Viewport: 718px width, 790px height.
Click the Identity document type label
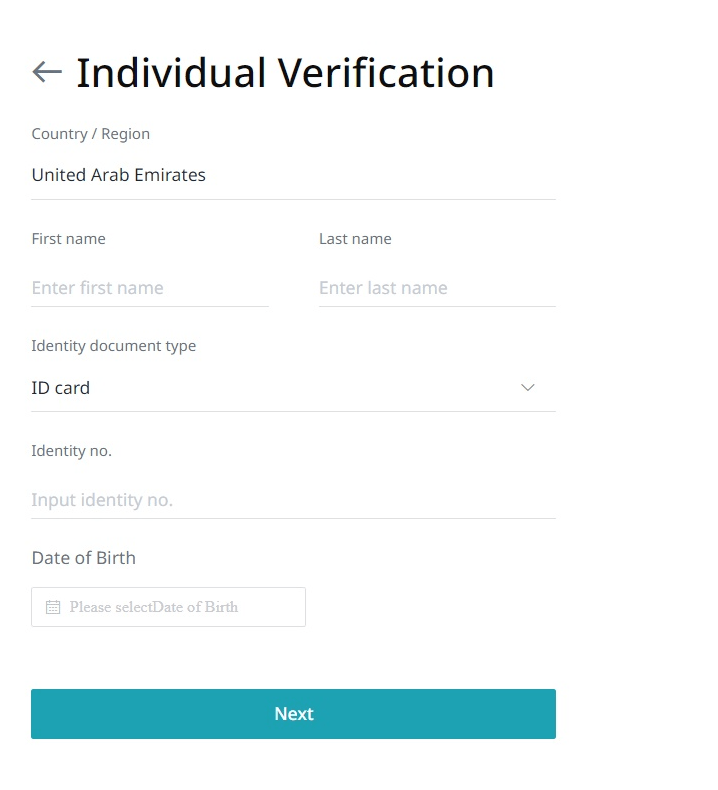114,346
